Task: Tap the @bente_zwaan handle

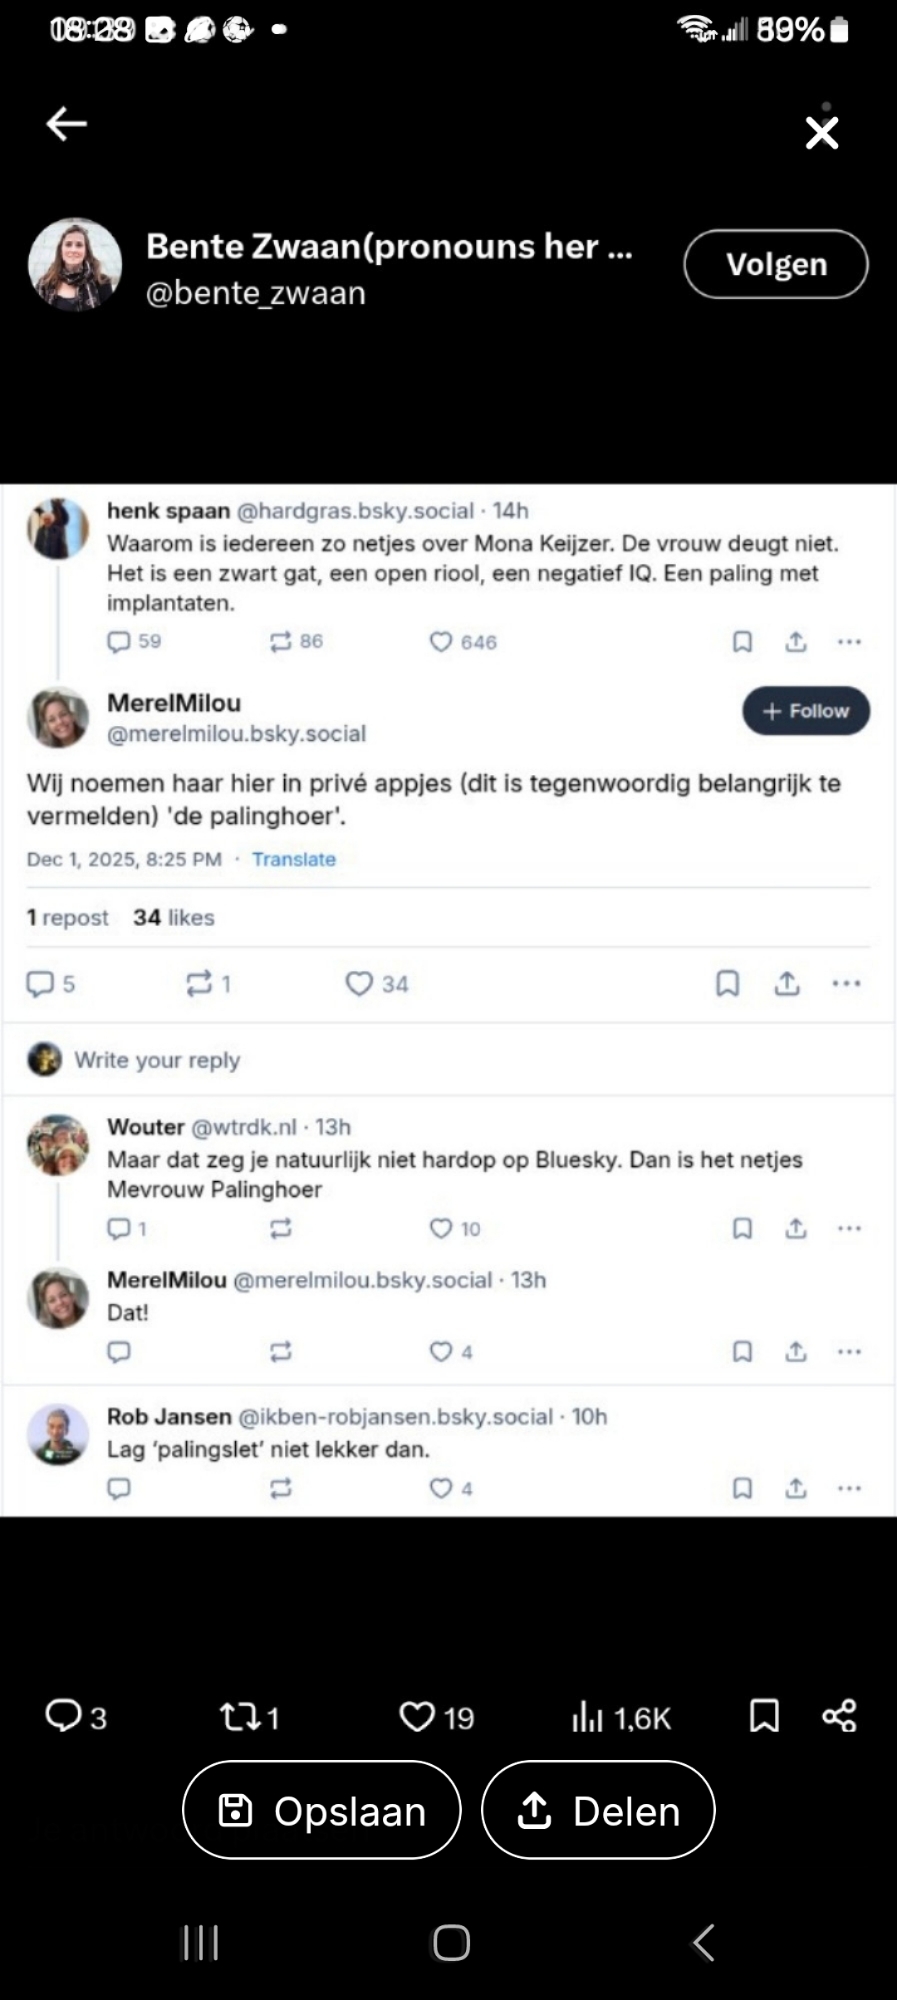Action: [256, 294]
